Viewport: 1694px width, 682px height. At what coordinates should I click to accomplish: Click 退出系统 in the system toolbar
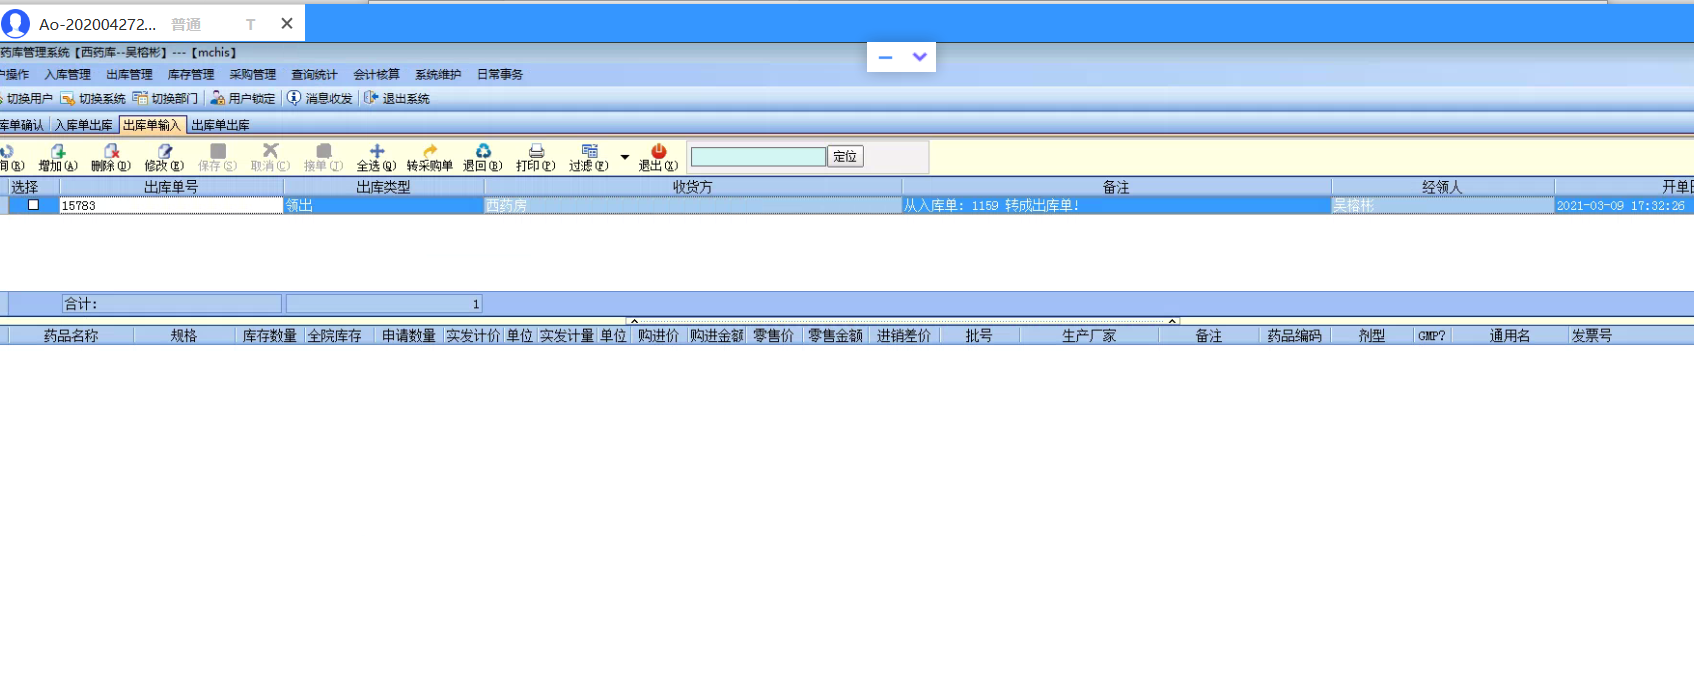(397, 98)
